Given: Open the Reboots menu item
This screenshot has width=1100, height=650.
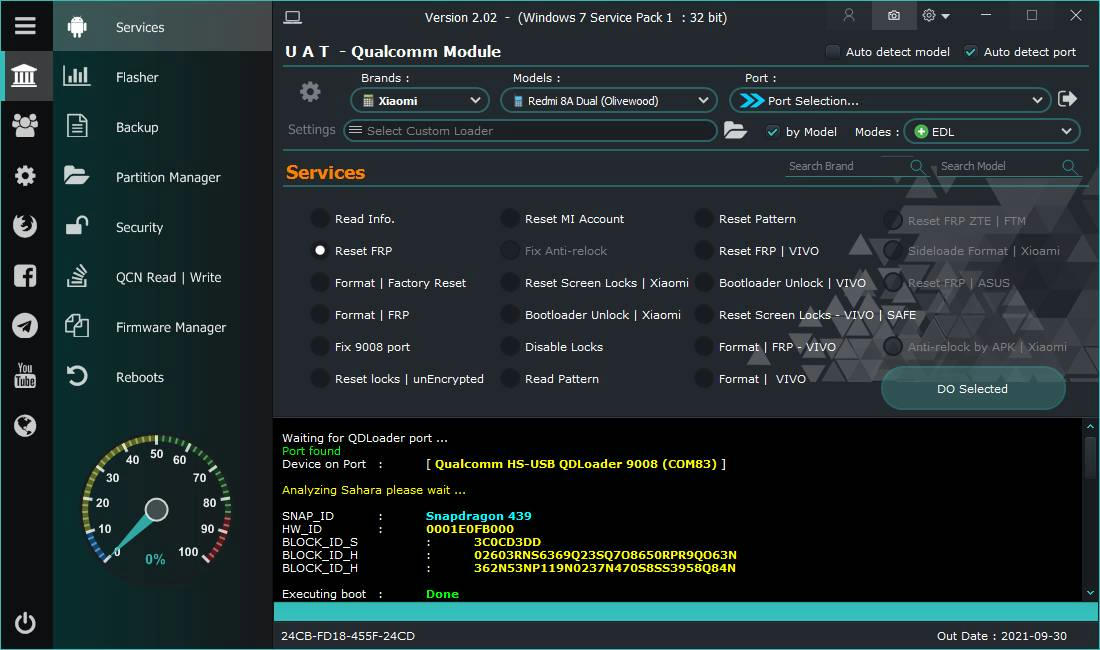Looking at the screenshot, I should coord(163,377).
